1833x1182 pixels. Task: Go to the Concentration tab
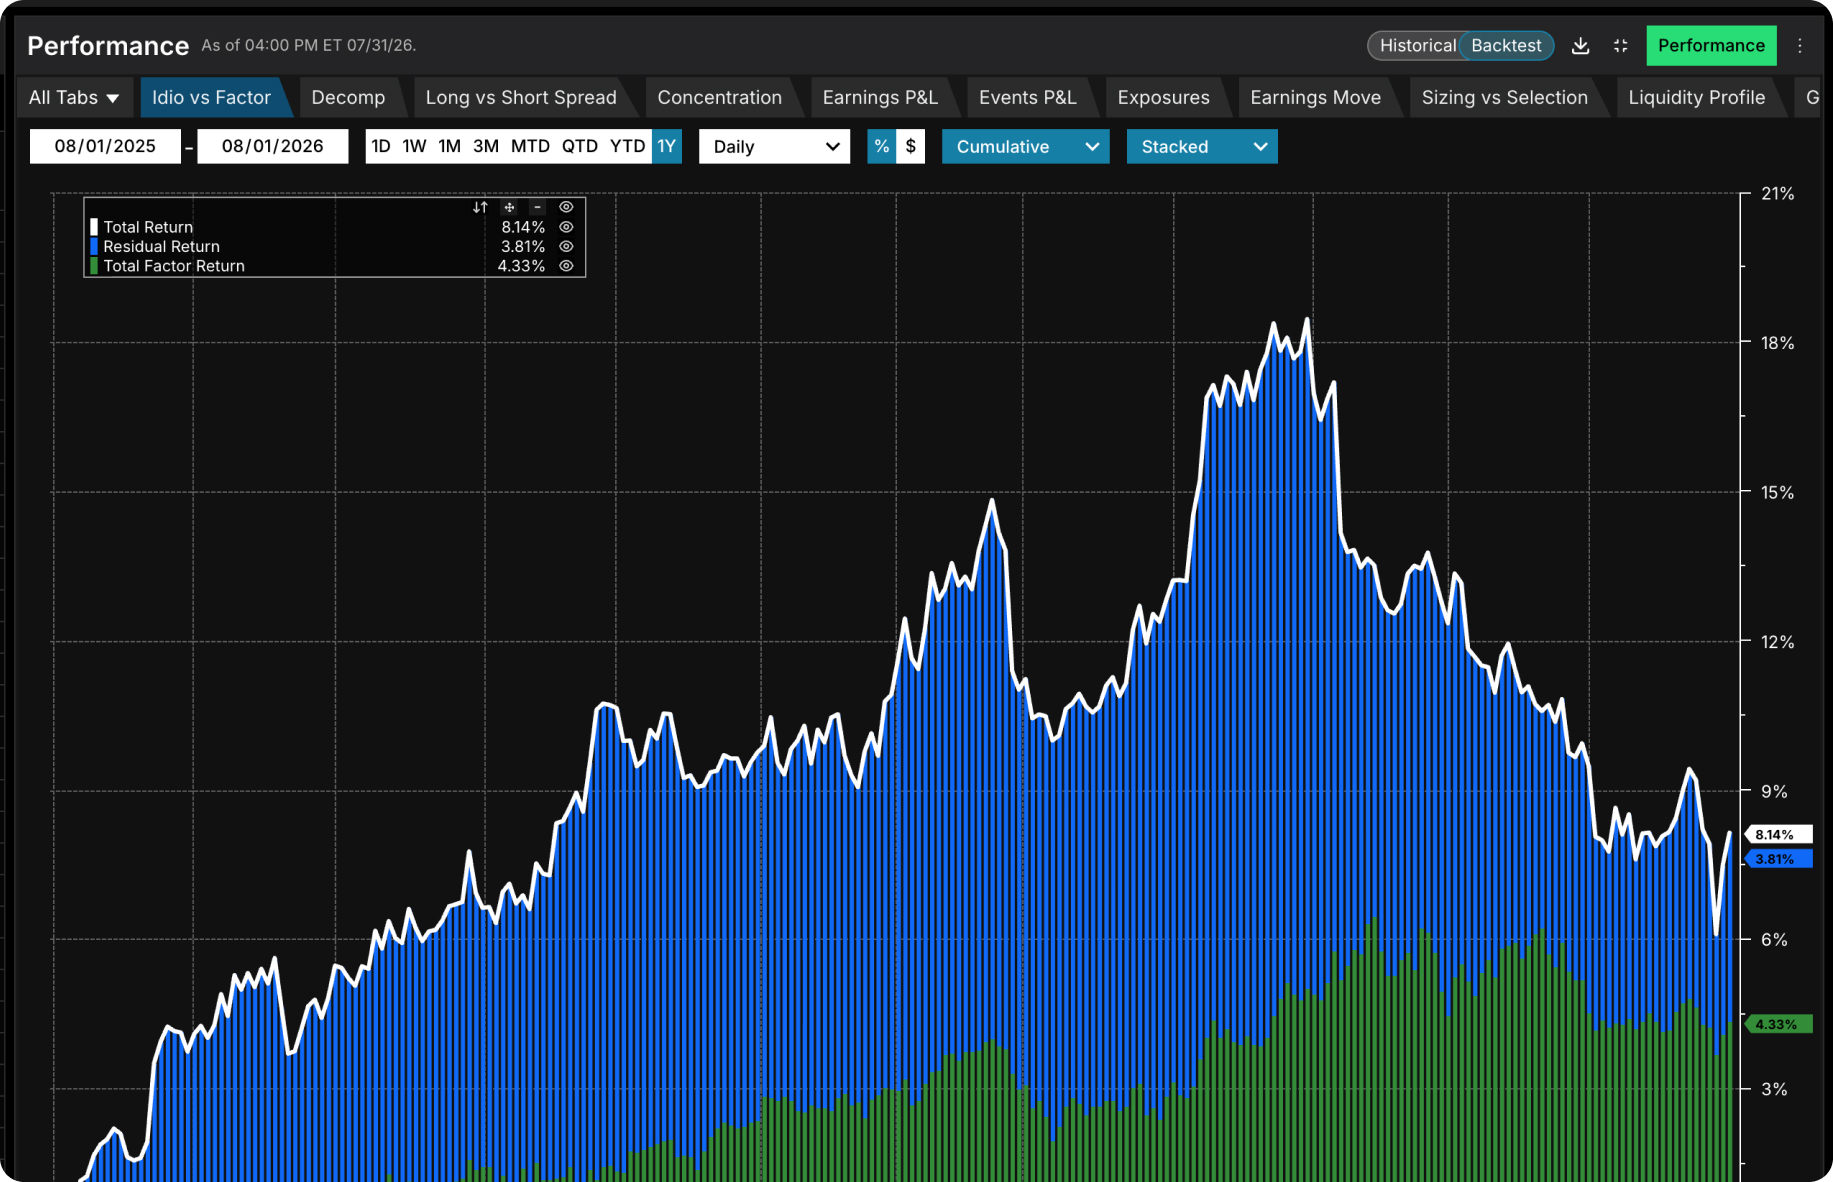[x=719, y=98]
